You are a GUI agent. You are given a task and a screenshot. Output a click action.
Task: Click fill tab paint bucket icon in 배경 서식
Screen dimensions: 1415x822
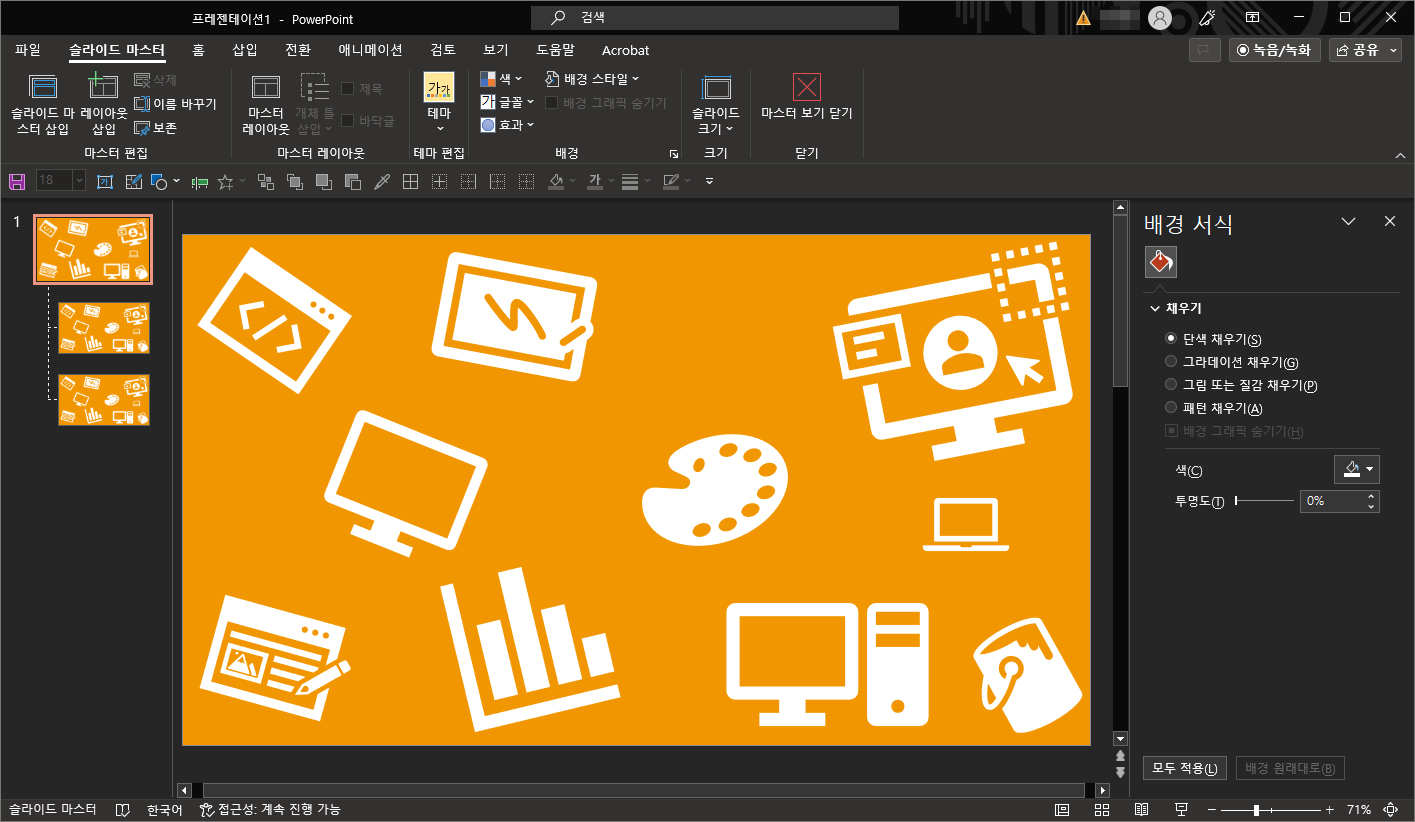(1161, 262)
